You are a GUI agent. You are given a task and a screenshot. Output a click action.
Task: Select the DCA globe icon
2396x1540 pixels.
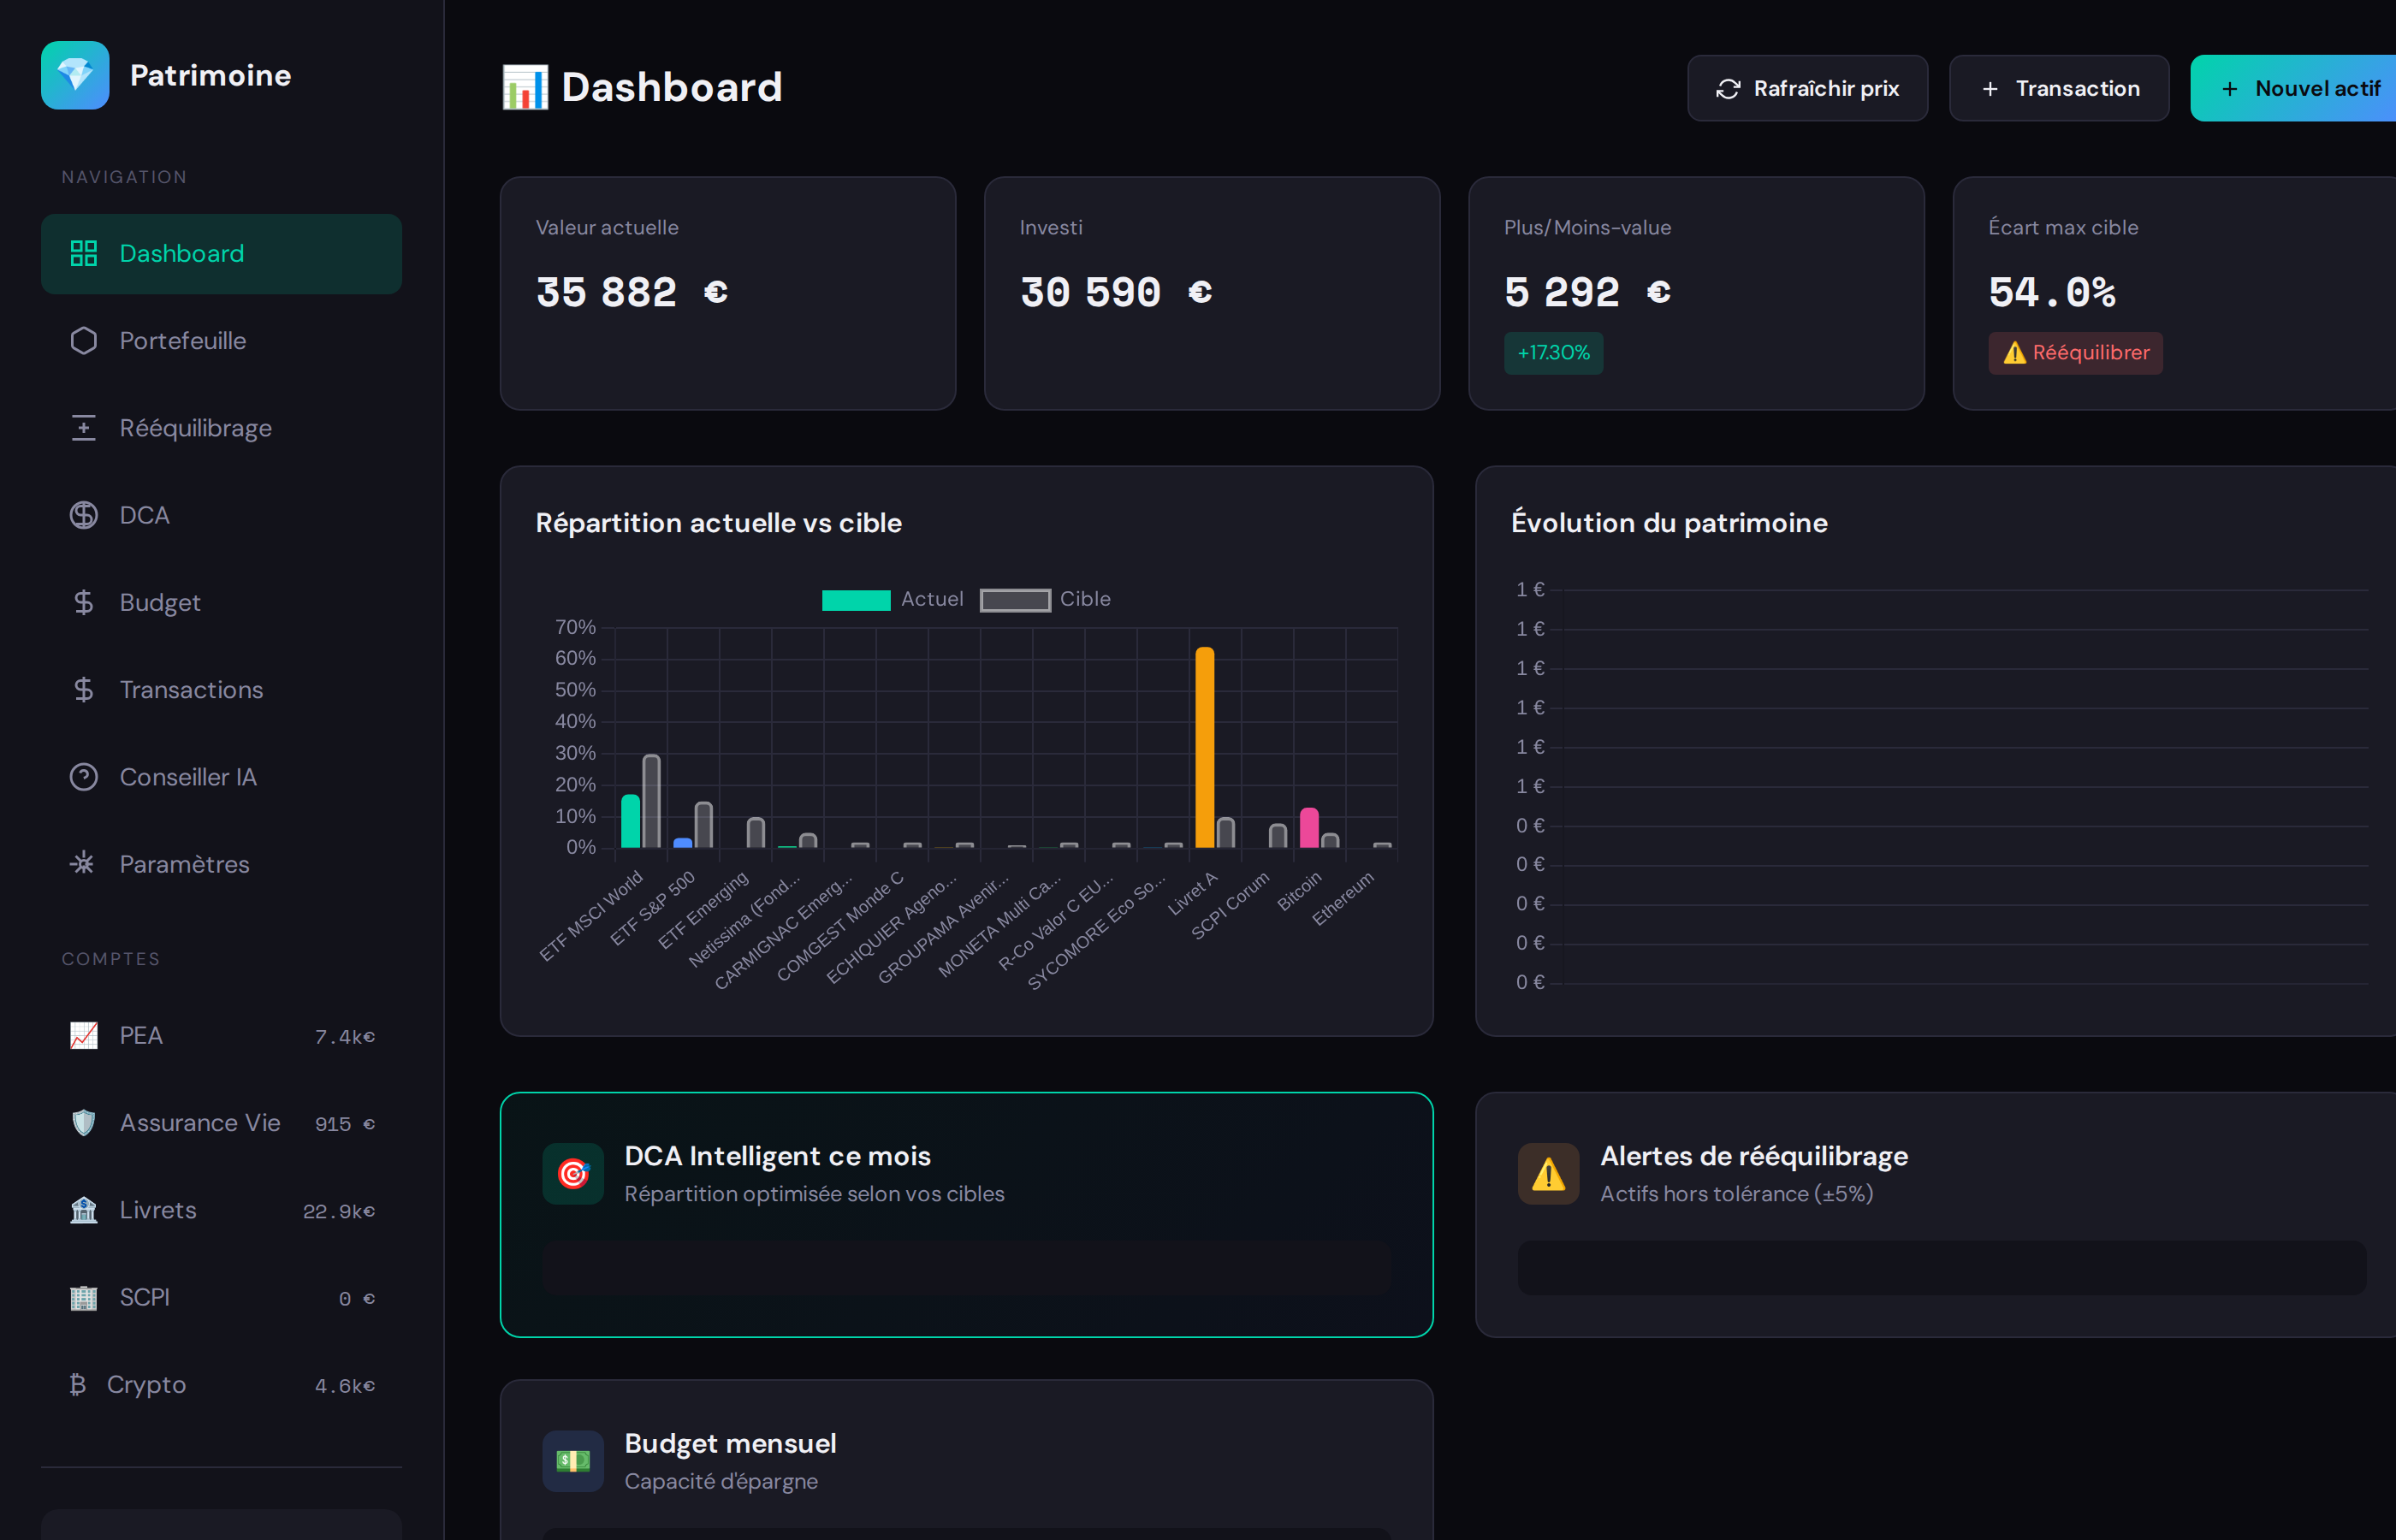84,514
